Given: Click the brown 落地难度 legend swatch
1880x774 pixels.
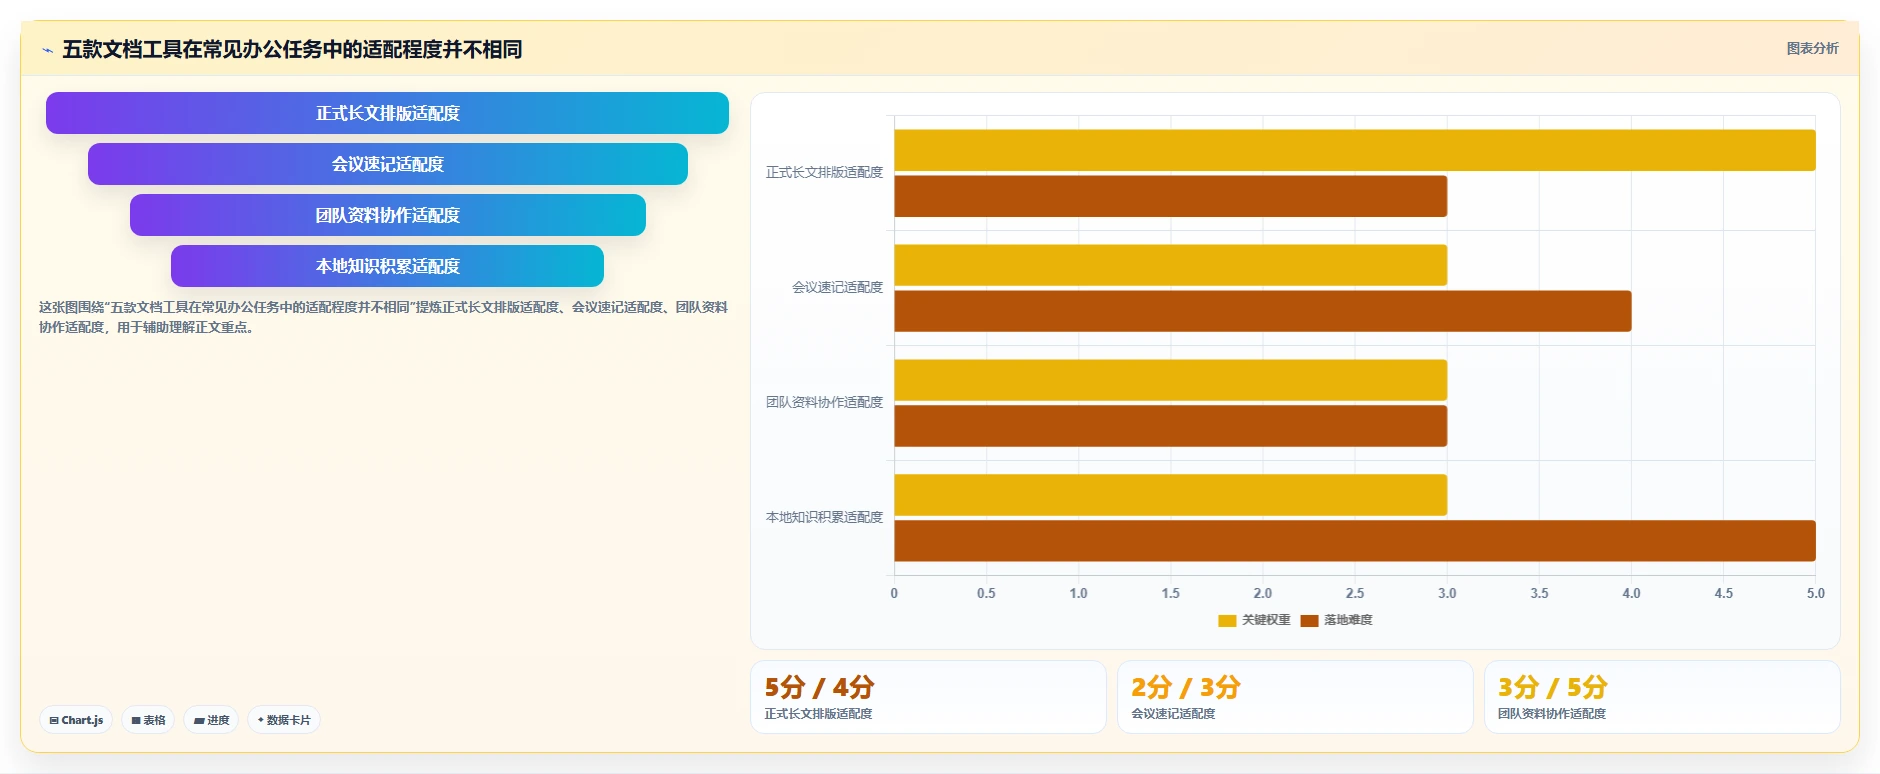Looking at the screenshot, I should click(1309, 621).
